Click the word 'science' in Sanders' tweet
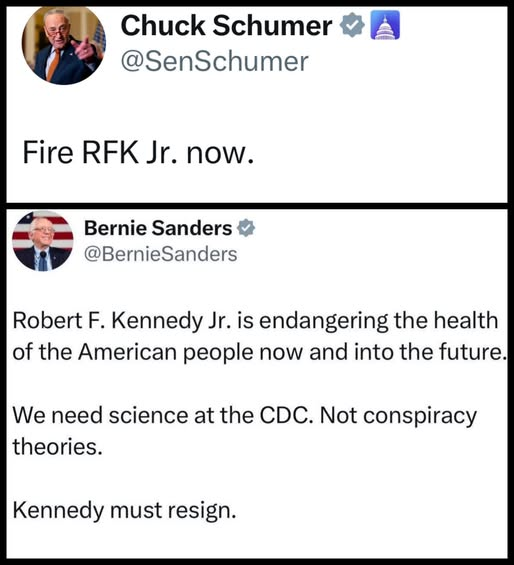The width and height of the screenshot is (514, 565). 149,415
